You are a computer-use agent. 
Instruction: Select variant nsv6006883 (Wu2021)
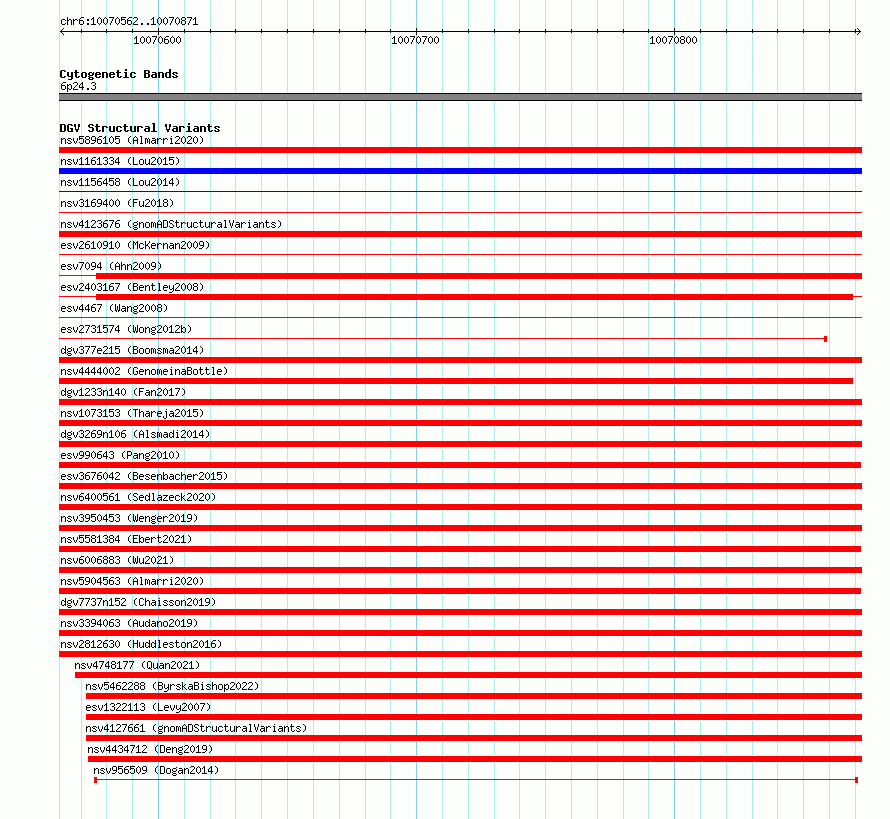[x=117, y=560]
